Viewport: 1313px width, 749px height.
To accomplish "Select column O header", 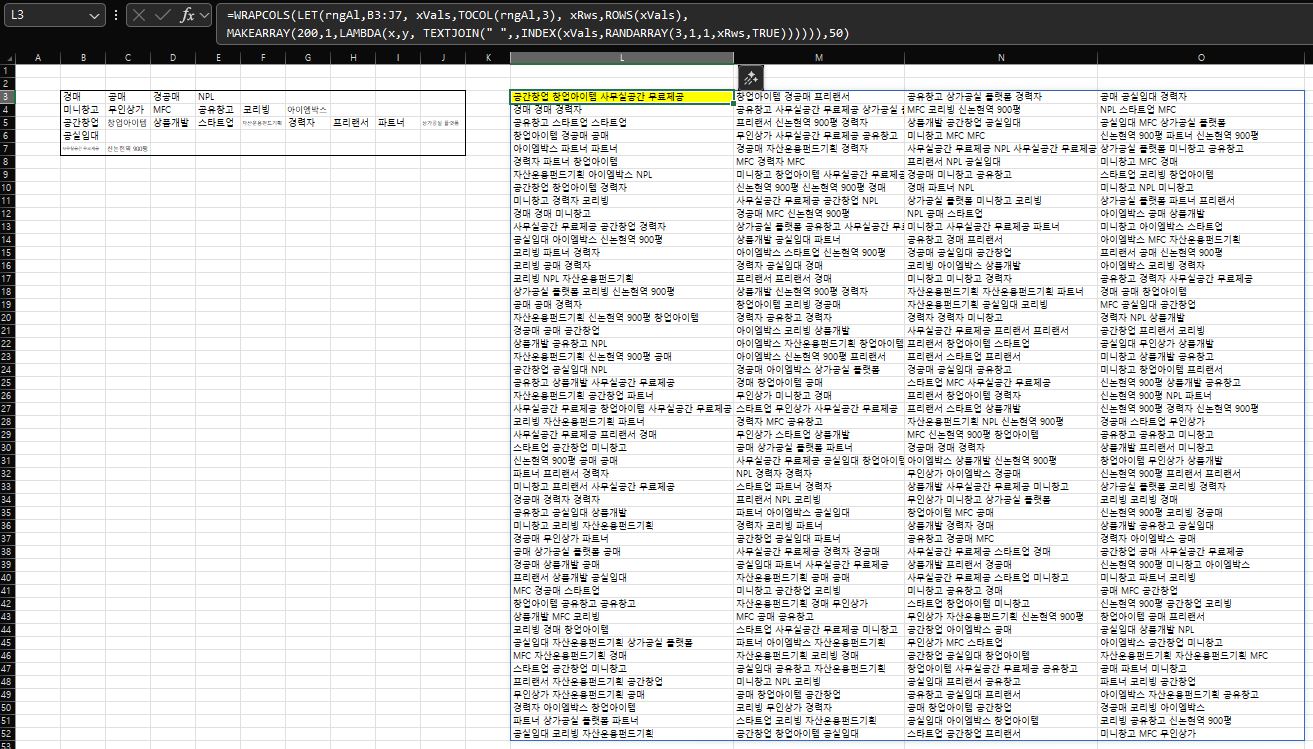I will coord(1200,58).
